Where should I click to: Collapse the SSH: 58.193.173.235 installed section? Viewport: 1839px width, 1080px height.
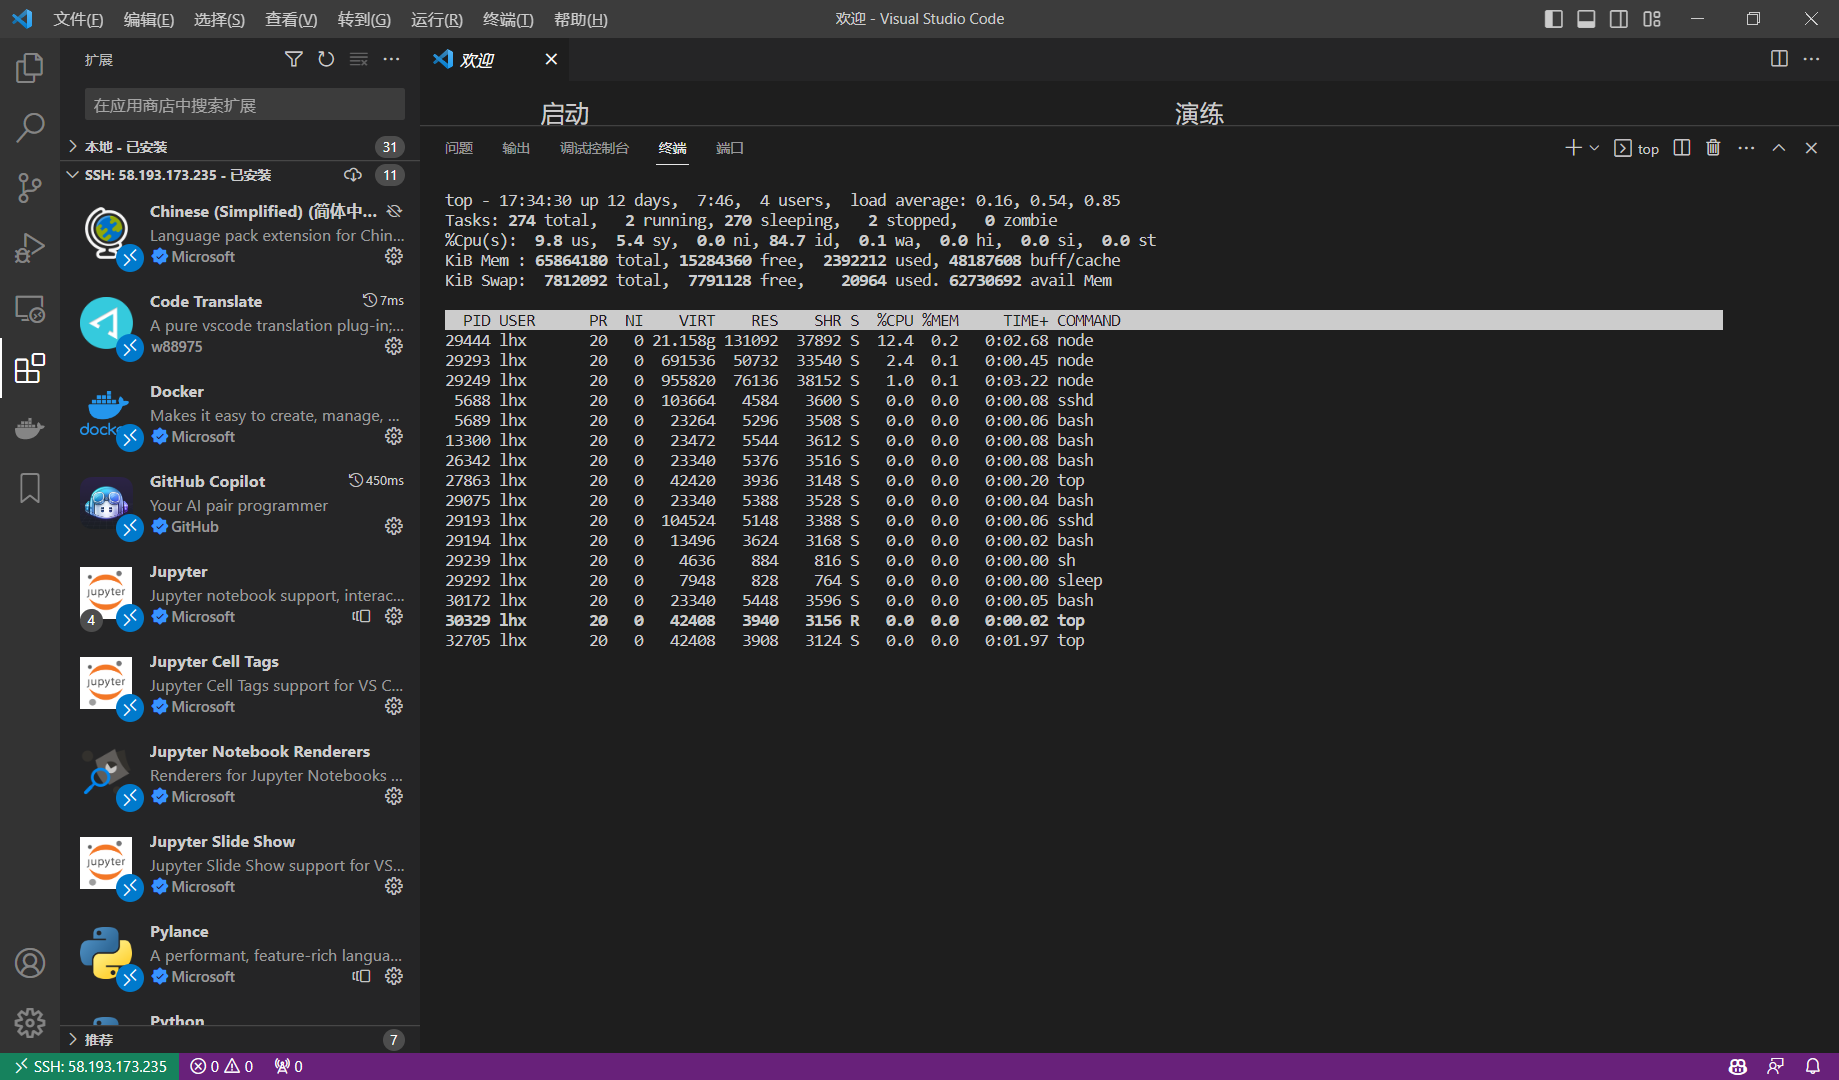tap(240, 175)
